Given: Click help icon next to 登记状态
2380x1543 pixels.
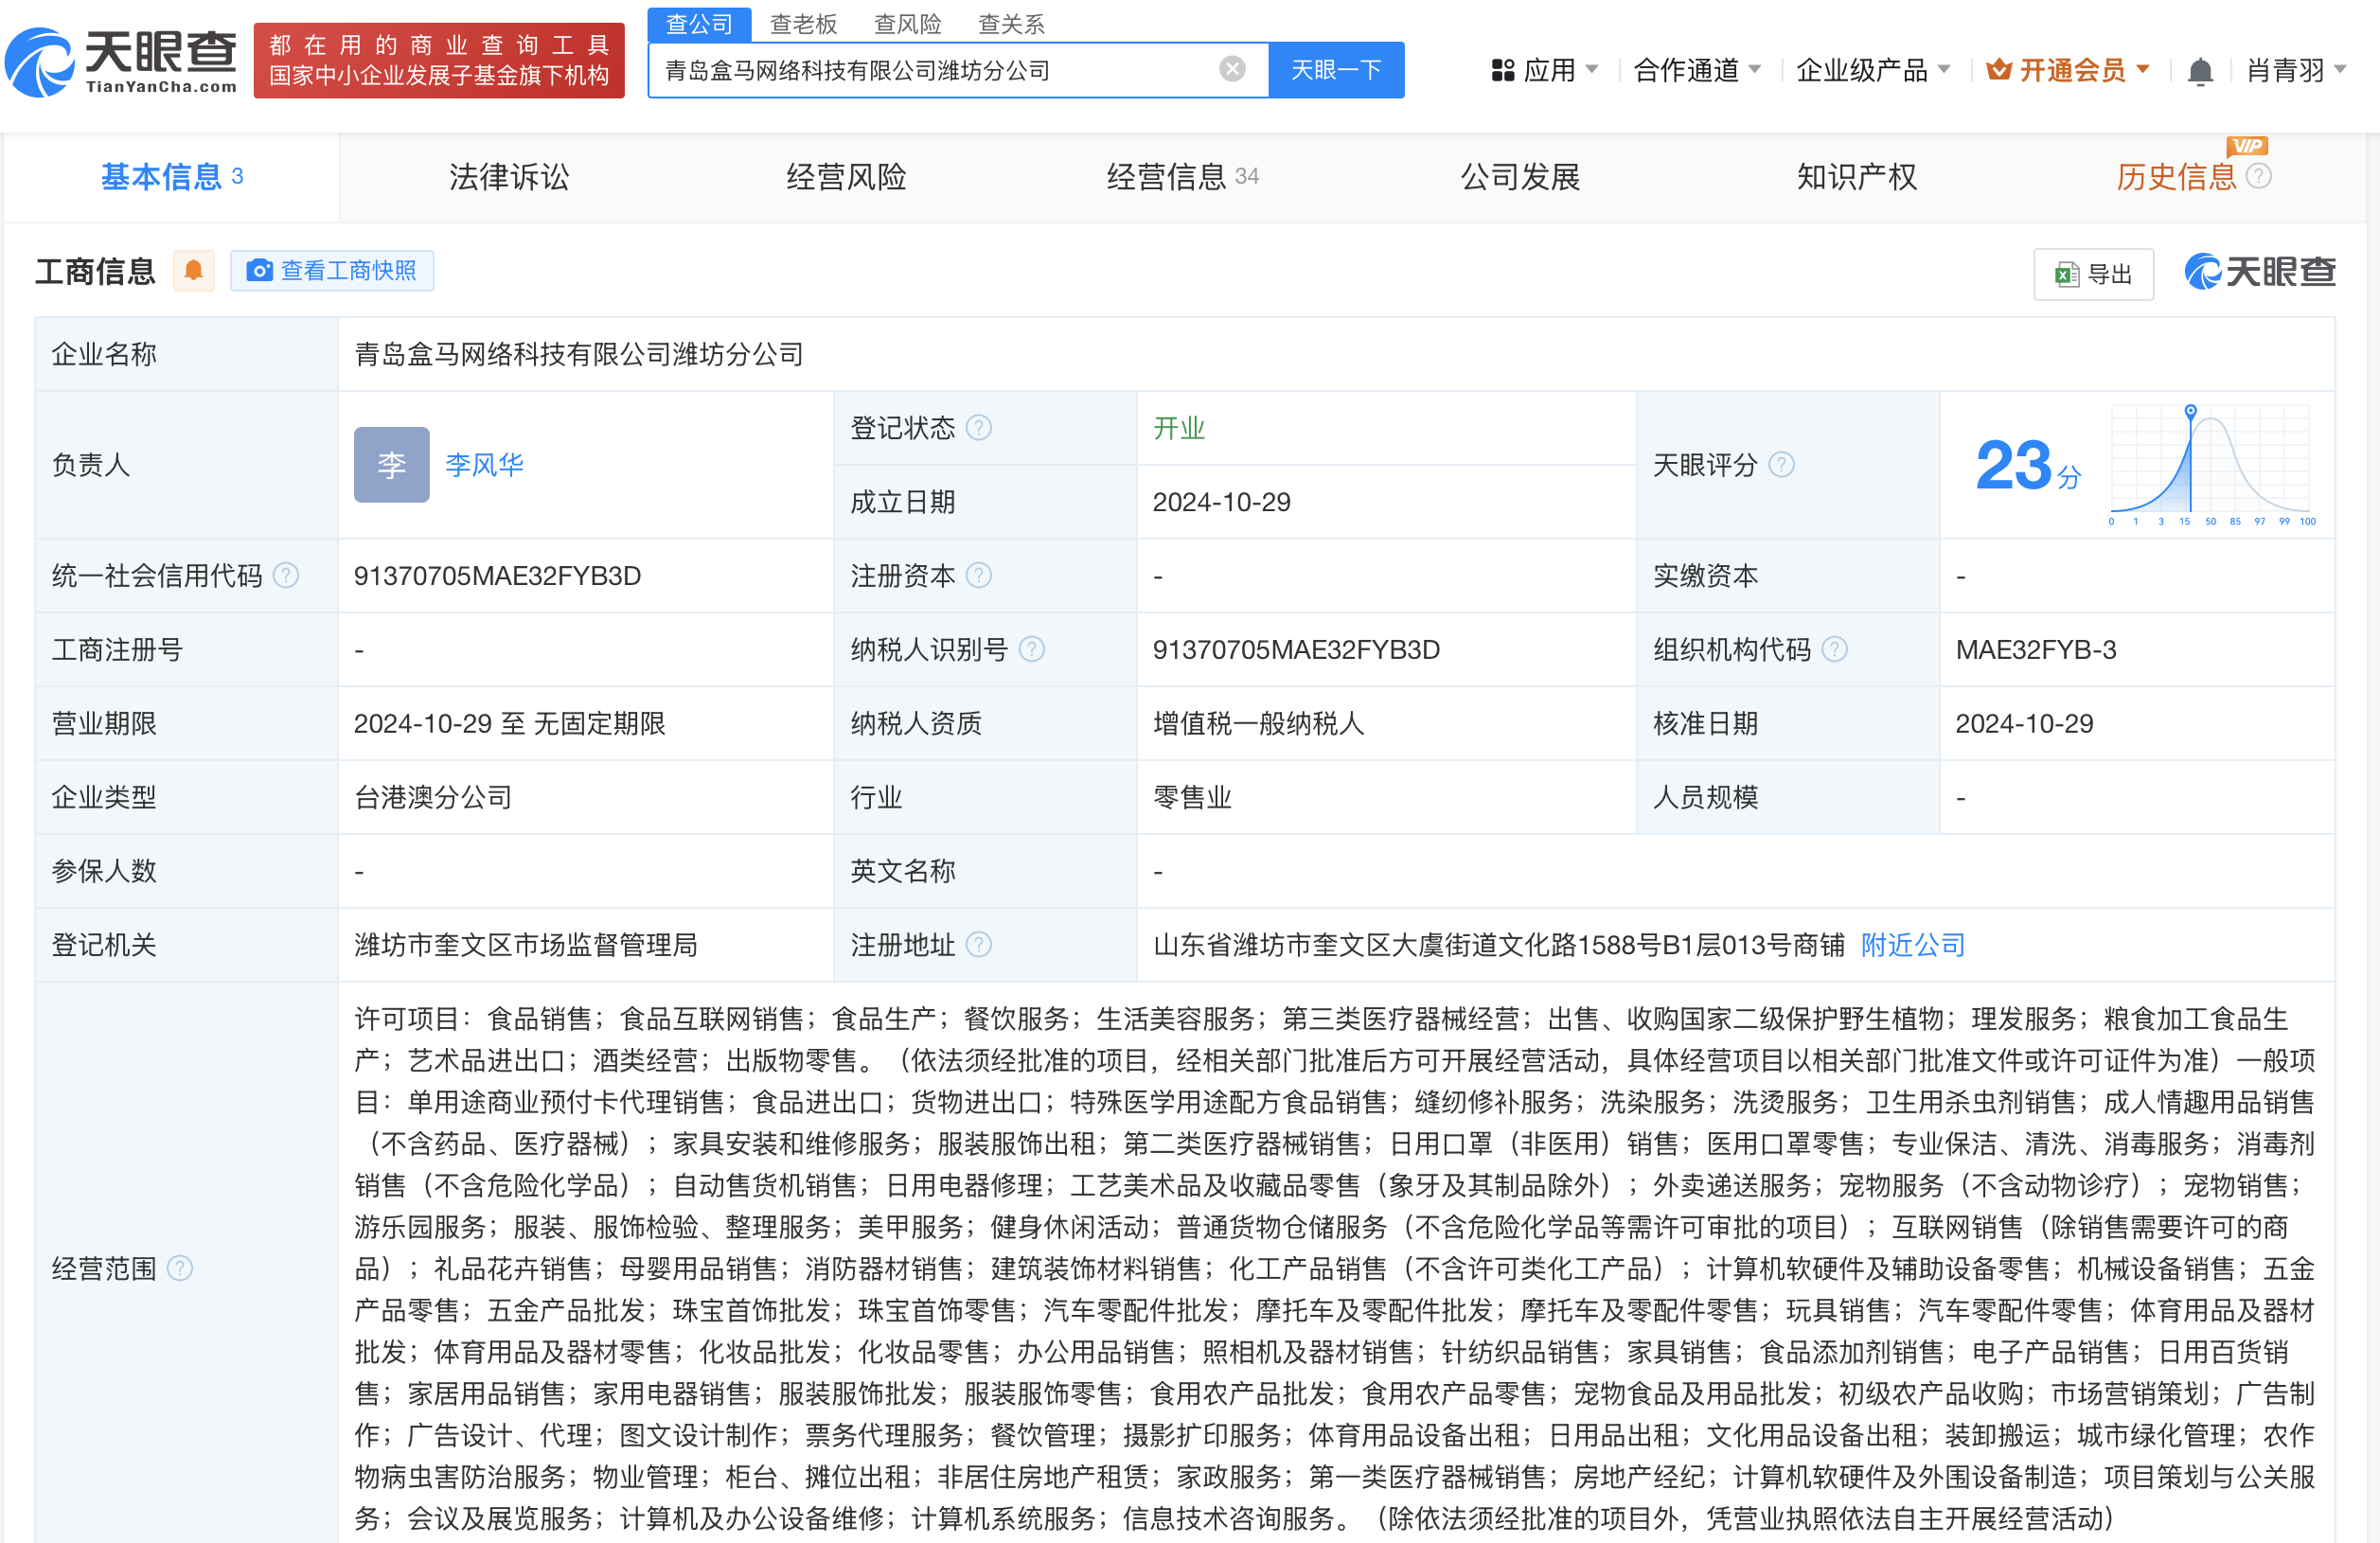Looking at the screenshot, I should coord(979,428).
